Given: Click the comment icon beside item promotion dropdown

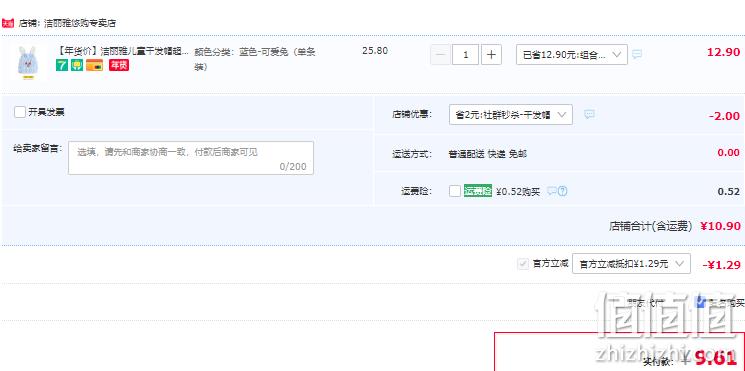Looking at the screenshot, I should 637,54.
